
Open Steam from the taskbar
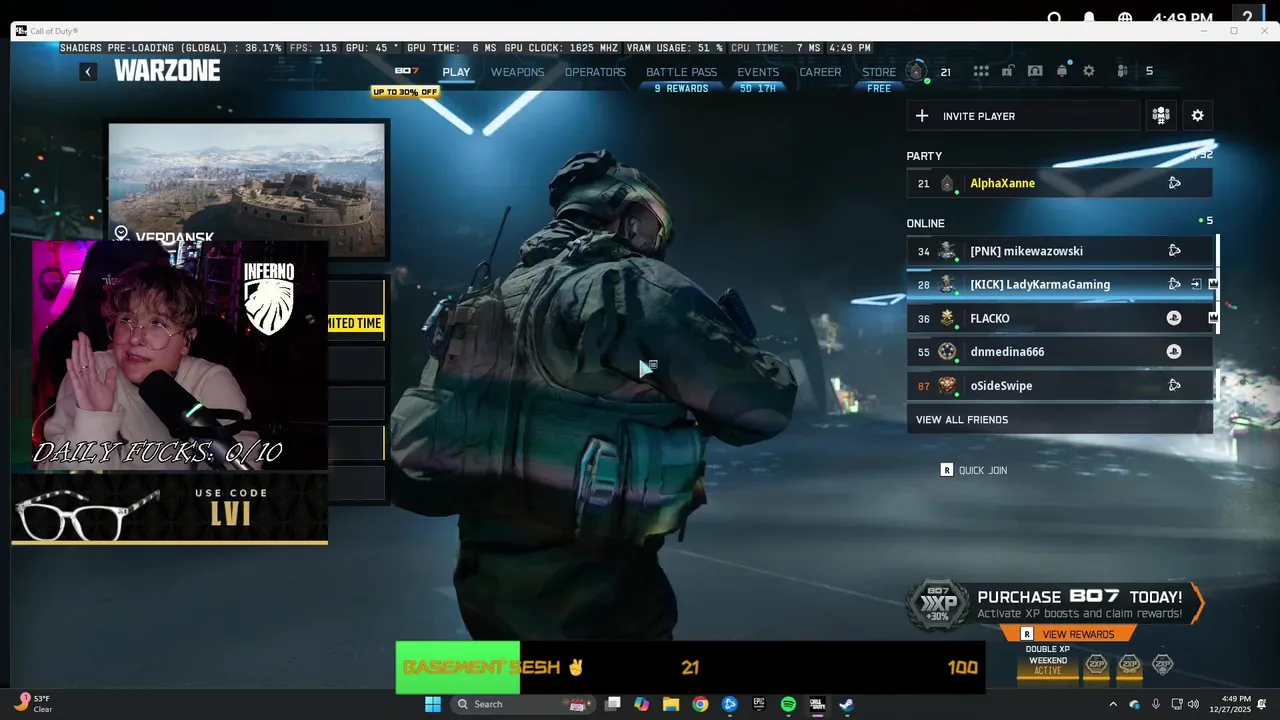[x=846, y=704]
